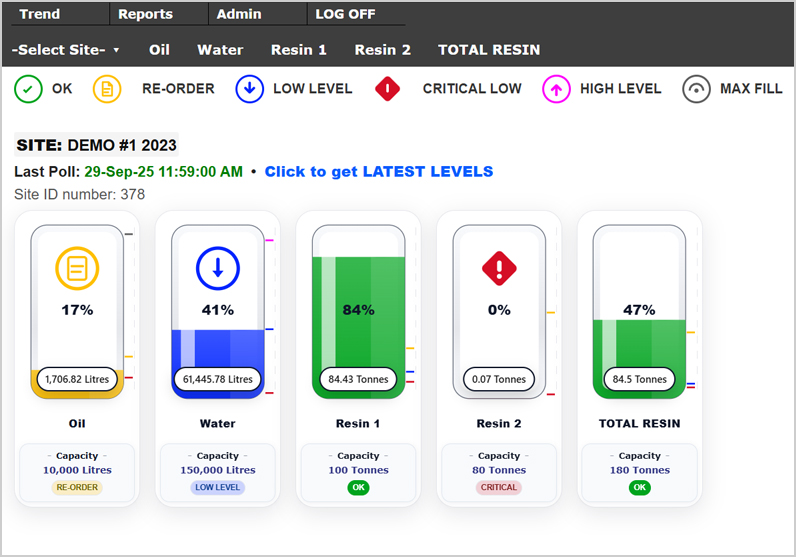The image size is (796, 557).
Task: Click the LOW LEVEL status badge under Water
Action: click(x=218, y=487)
